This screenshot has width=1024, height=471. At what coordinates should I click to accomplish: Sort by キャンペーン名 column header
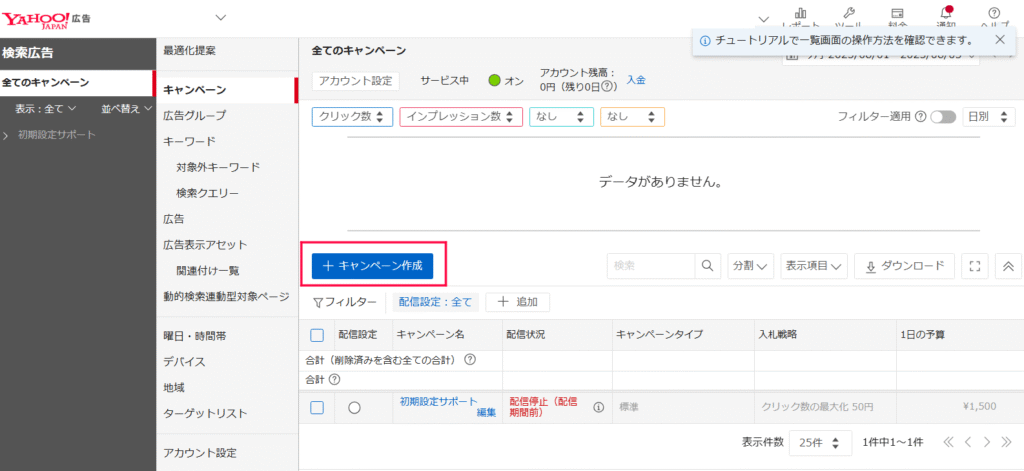pos(430,335)
